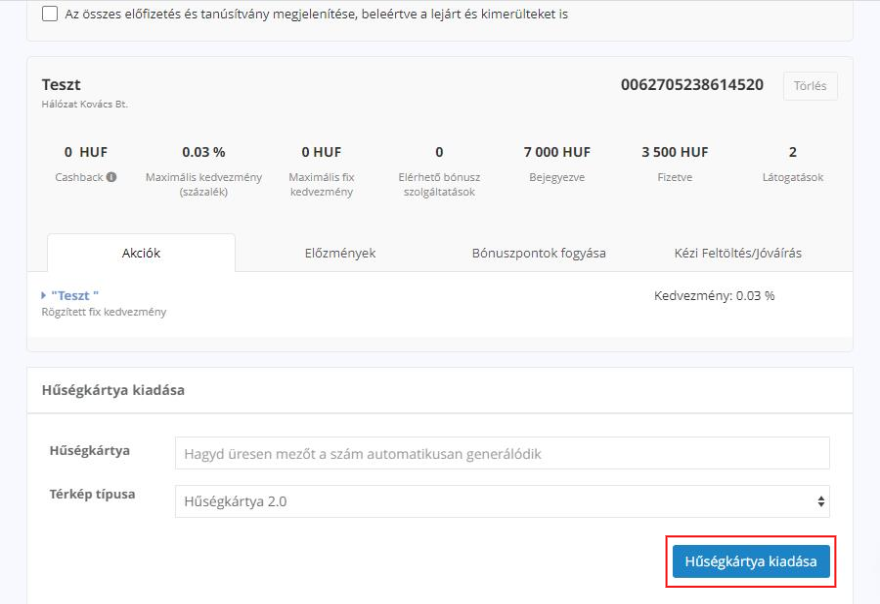Click the Elérhető bónusz szolgáltatások value 0
The width and height of the screenshot is (880, 604).
click(x=439, y=152)
